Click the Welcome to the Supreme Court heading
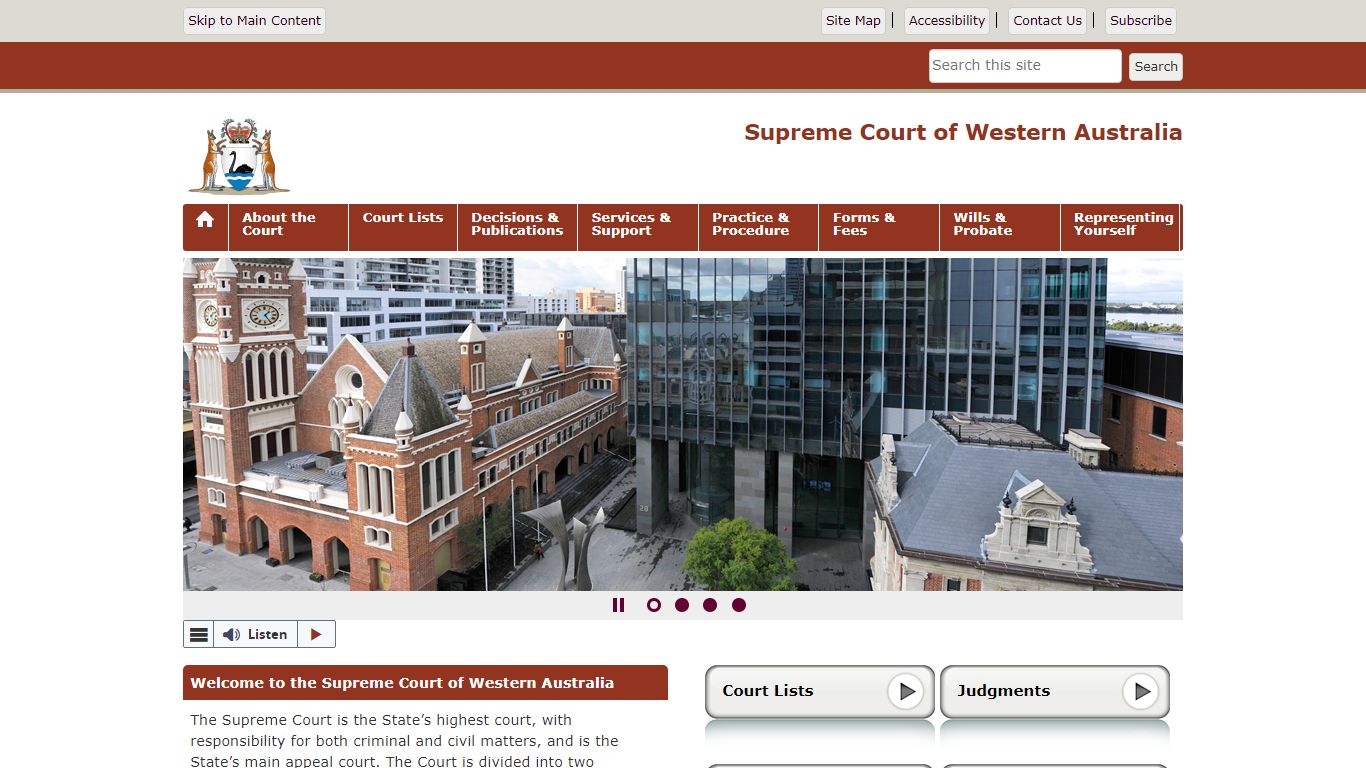Screen dimensions: 1366x768 (402, 684)
